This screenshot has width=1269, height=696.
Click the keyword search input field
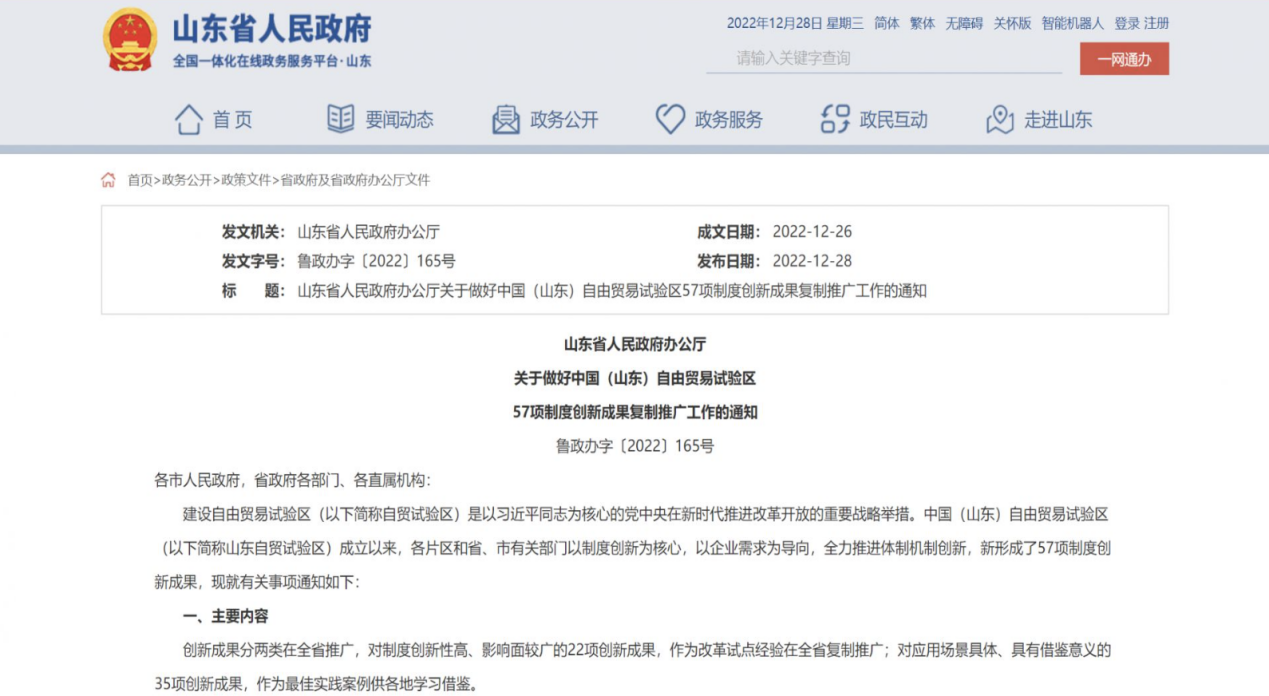click(884, 58)
